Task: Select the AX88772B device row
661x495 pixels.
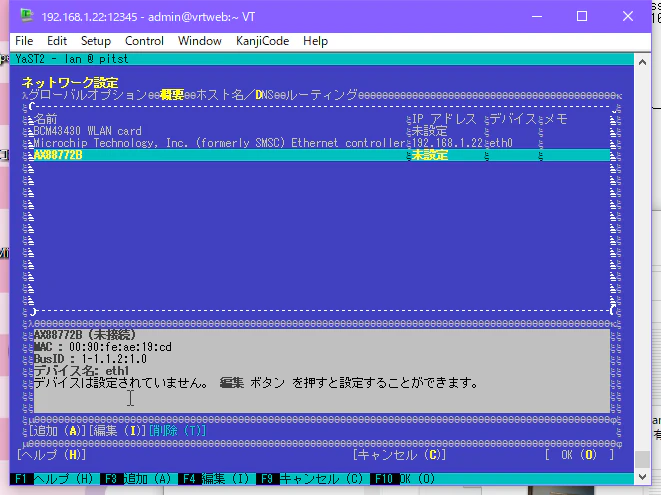Action: (x=322, y=155)
